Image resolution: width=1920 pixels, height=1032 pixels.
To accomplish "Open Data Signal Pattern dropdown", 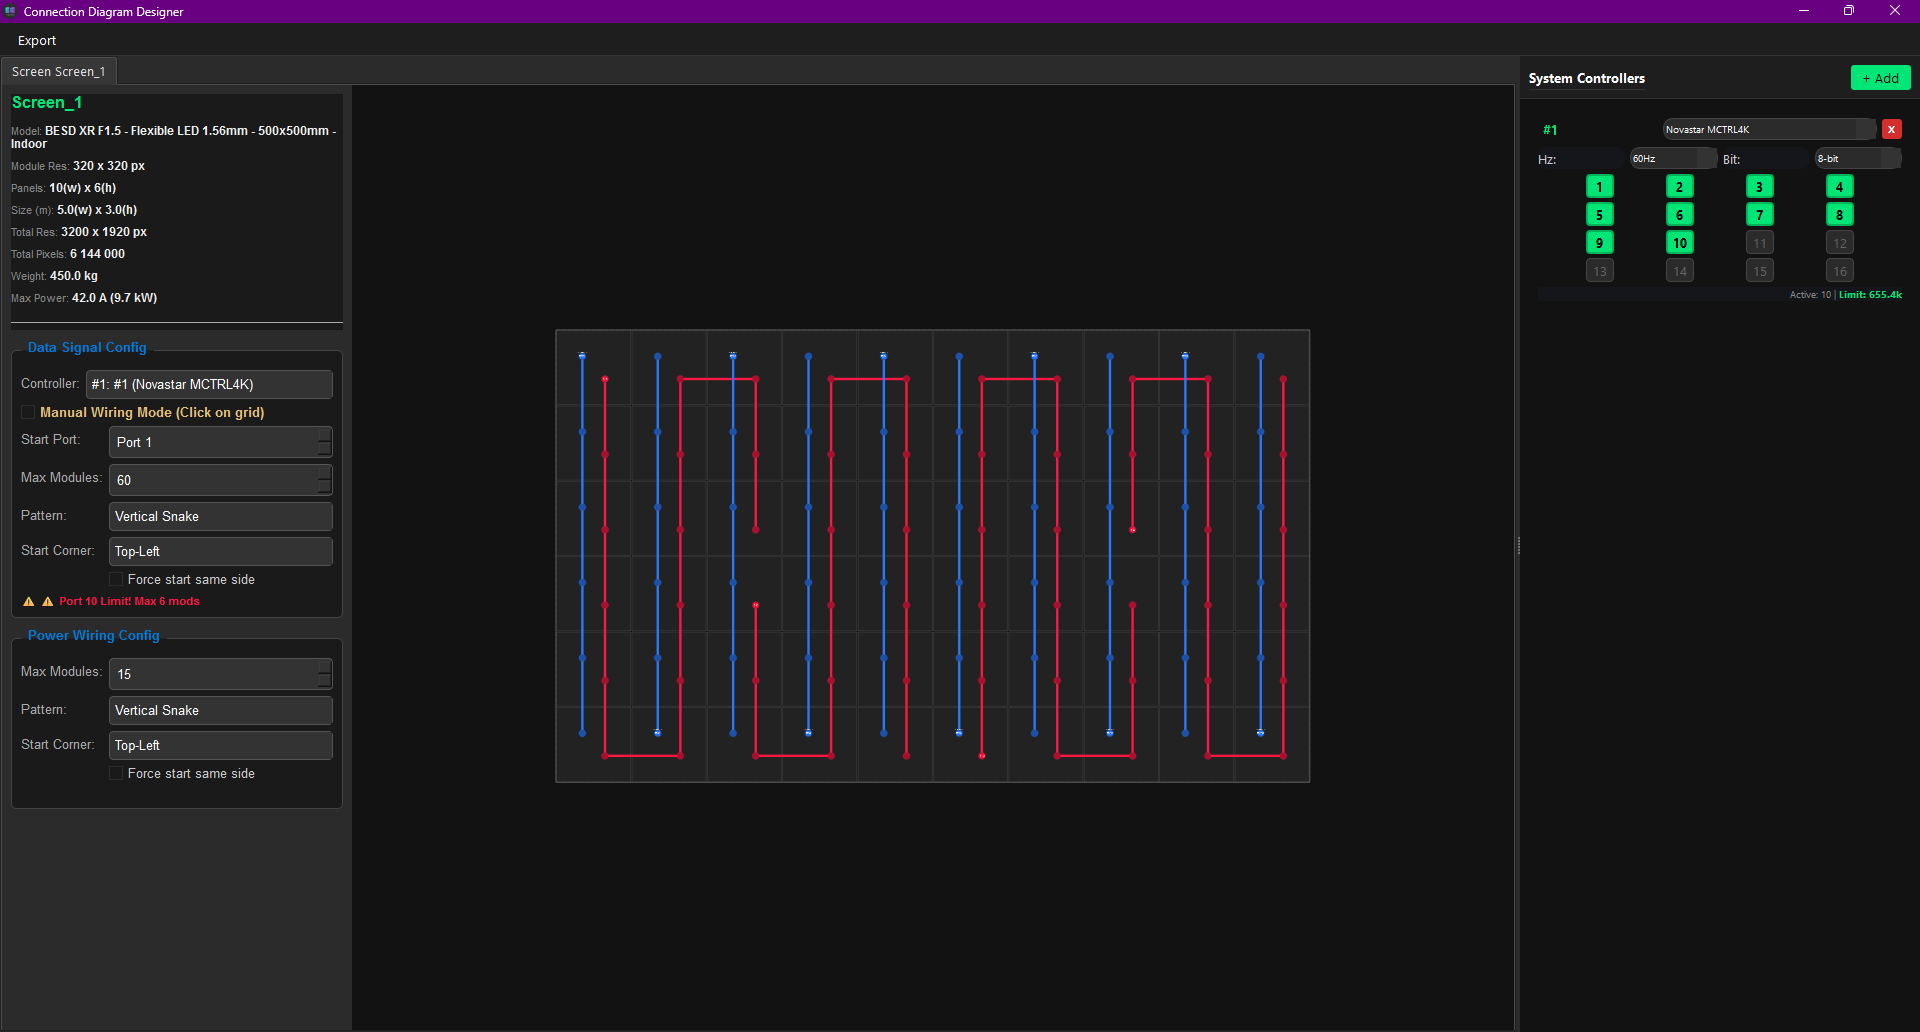I will [x=220, y=516].
